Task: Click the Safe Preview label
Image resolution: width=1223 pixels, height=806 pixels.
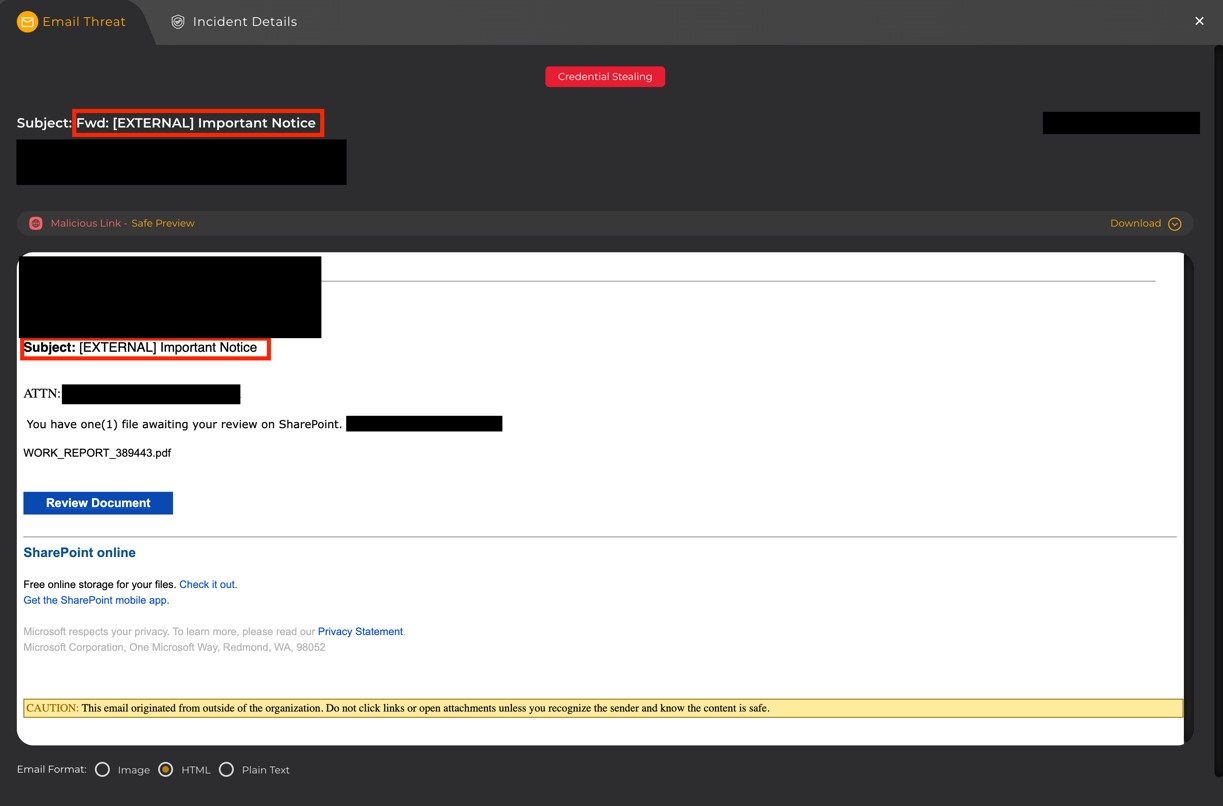Action: 163,223
